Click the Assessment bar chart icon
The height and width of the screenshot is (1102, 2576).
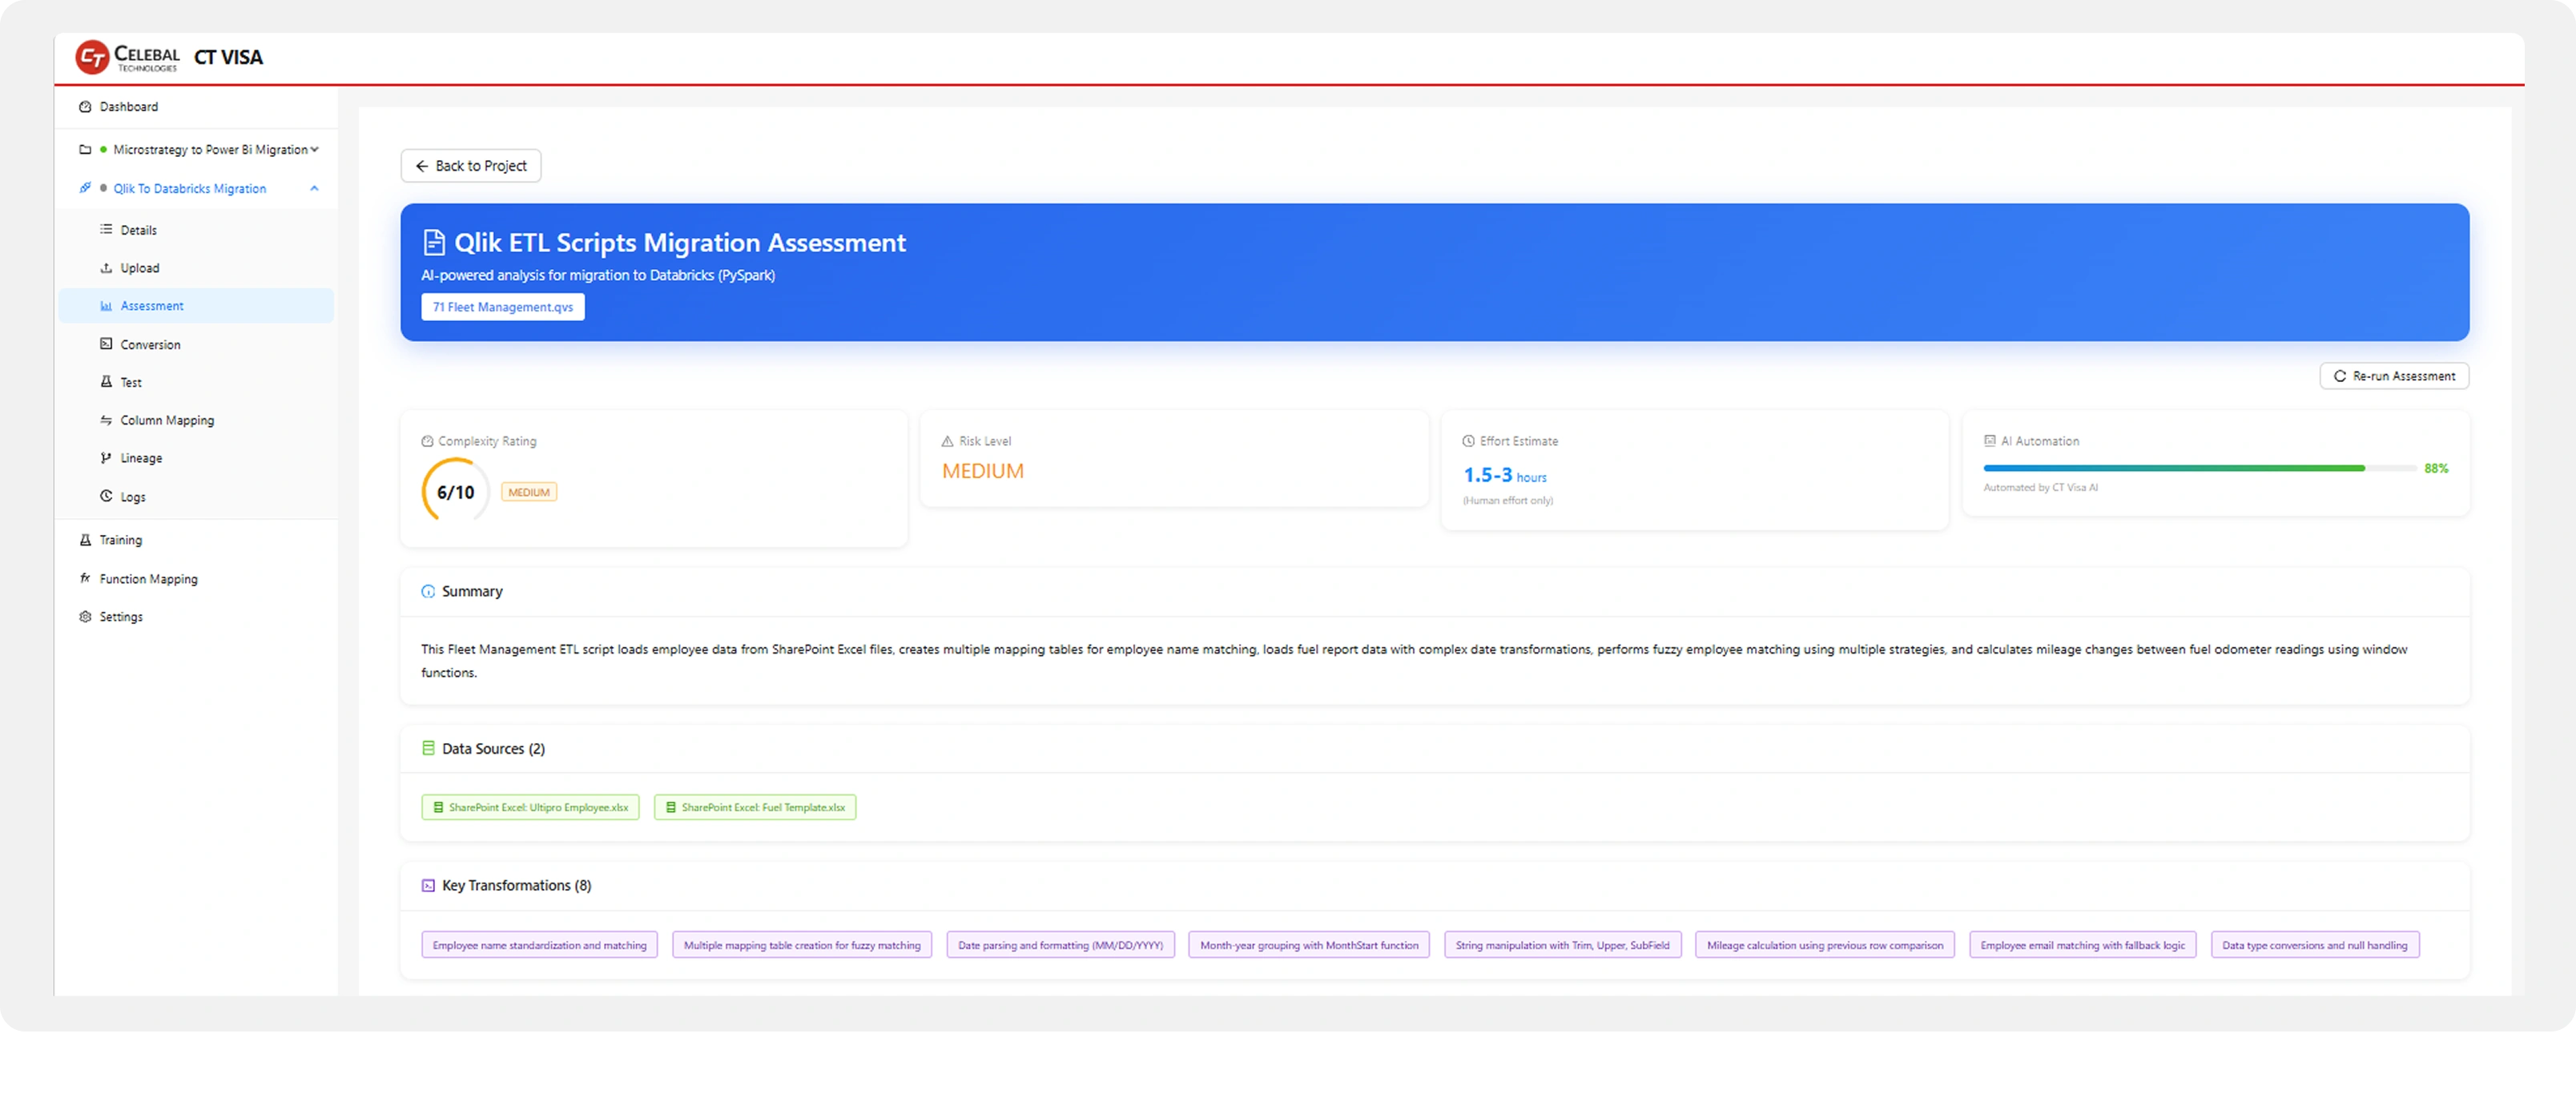pos(106,306)
